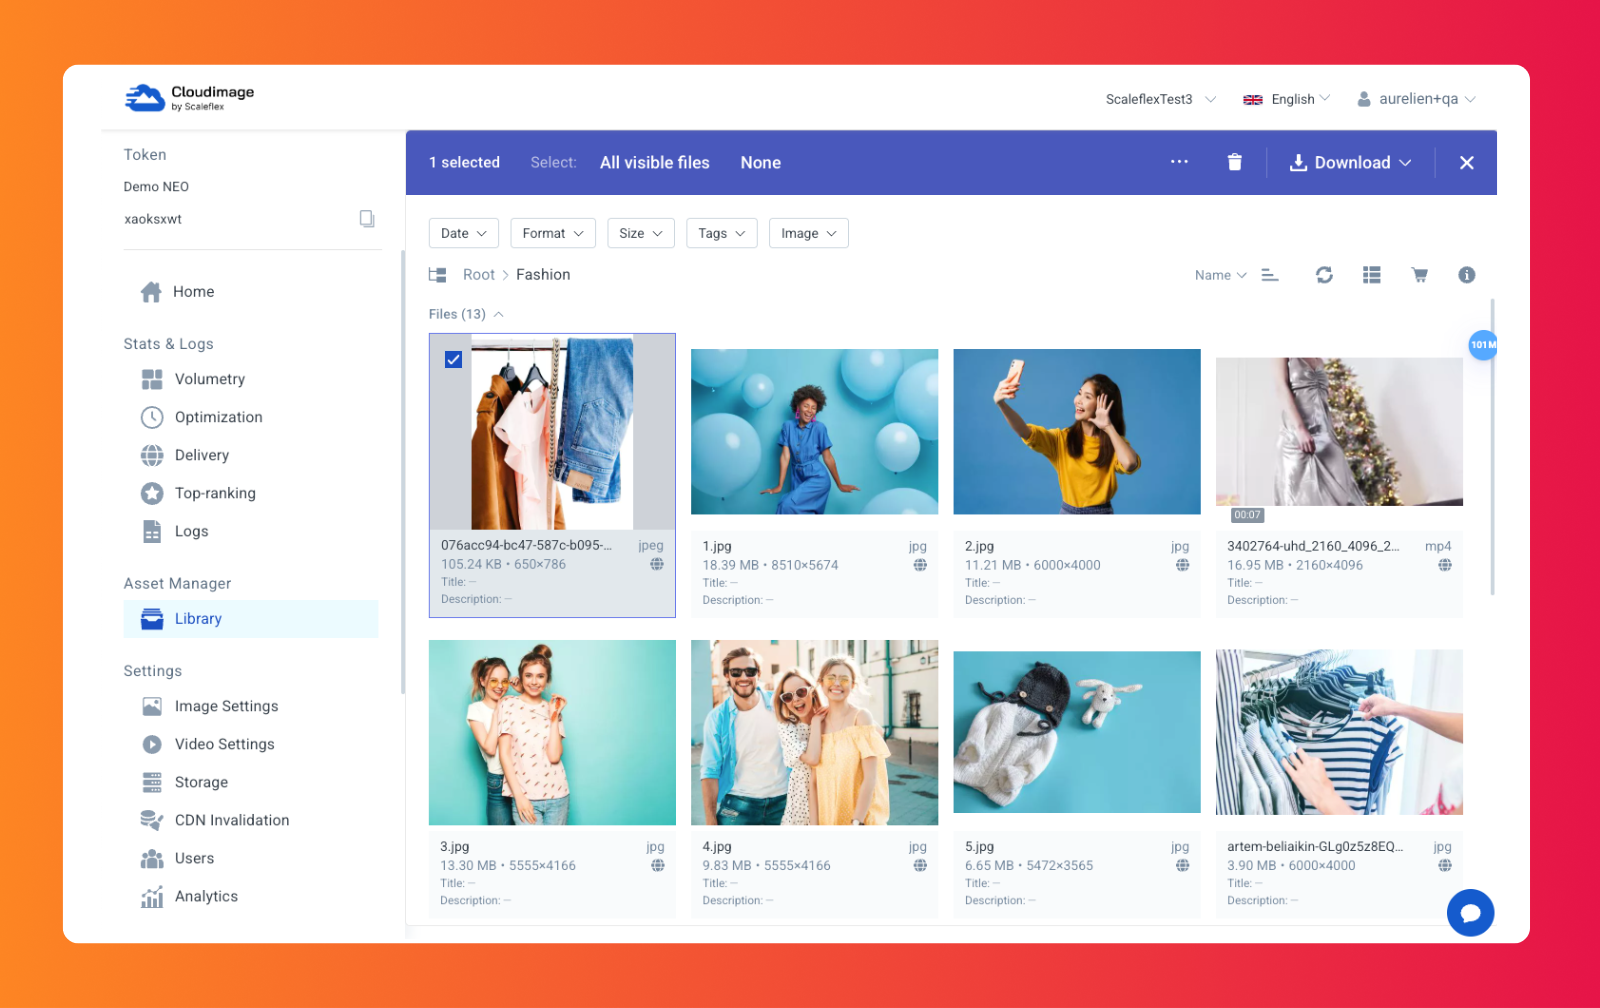
Task: Deselect files by clicking None
Action: [760, 162]
